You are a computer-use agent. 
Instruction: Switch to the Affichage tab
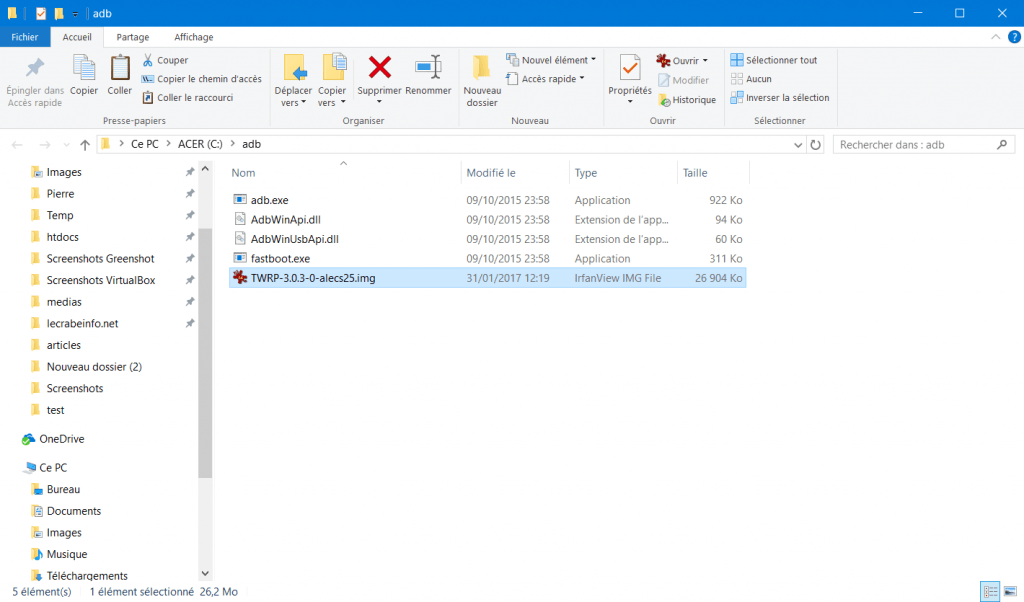click(194, 37)
